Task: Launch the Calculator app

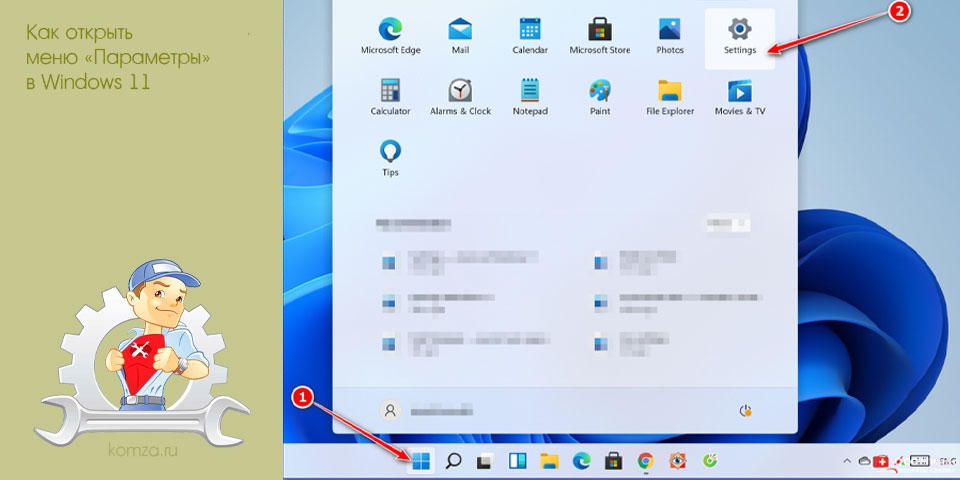Action: [x=391, y=98]
